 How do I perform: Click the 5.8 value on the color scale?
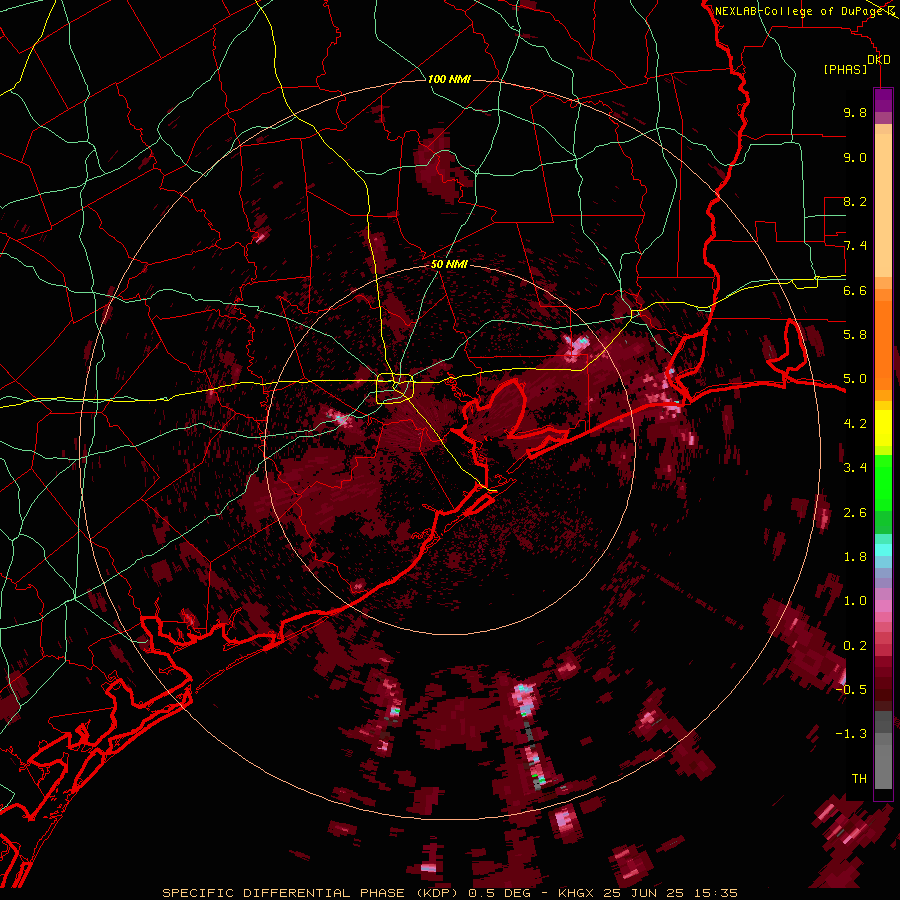pos(855,335)
